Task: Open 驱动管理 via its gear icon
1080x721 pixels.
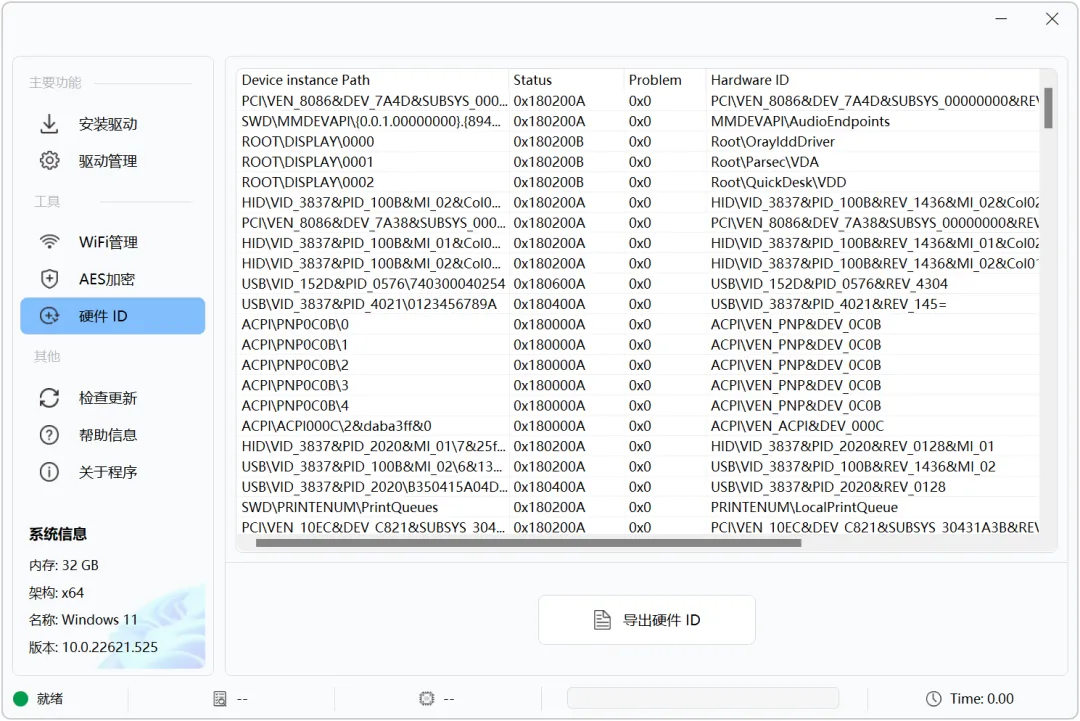Action: (x=49, y=161)
